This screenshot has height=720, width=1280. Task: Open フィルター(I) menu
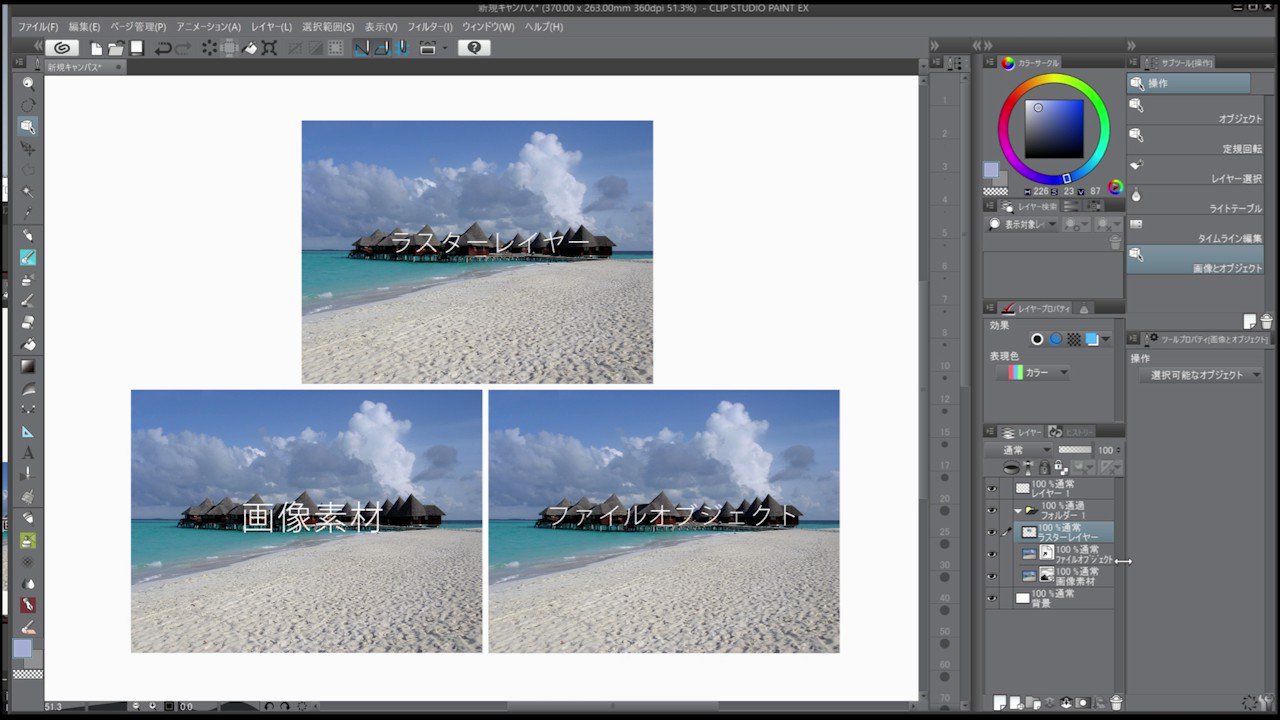(x=430, y=26)
